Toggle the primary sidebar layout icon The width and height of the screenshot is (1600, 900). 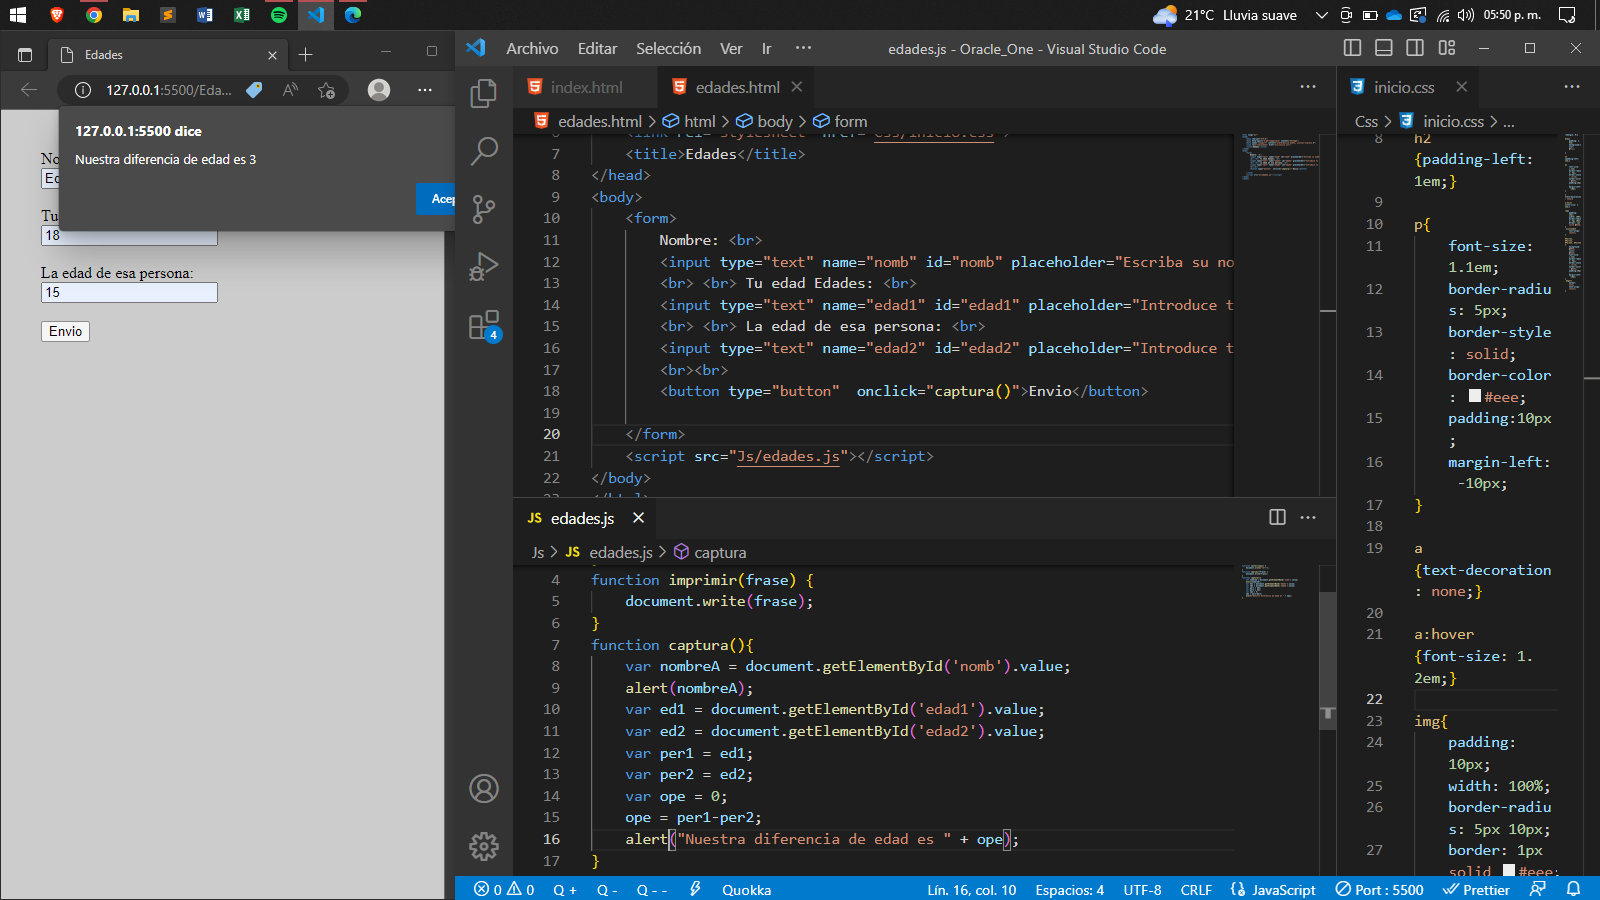[1352, 48]
